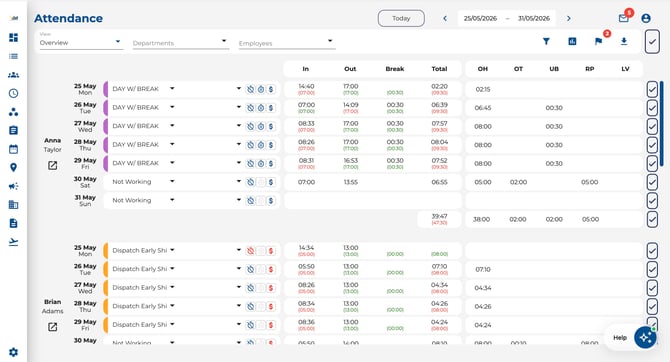Go to the previous week arrow
This screenshot has height=362, width=670.
[445, 18]
